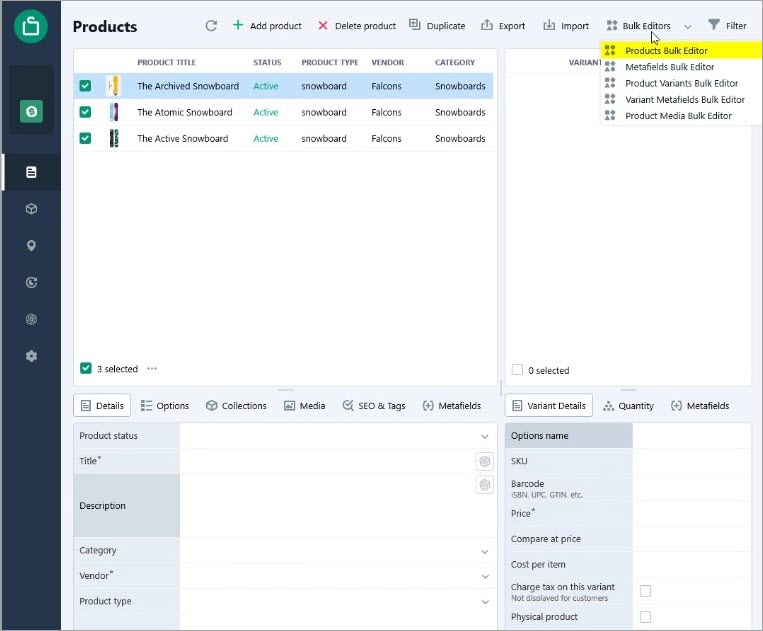The image size is (763, 631).
Task: Choose Metafields Bulk Editor menu item
Action: (681, 67)
